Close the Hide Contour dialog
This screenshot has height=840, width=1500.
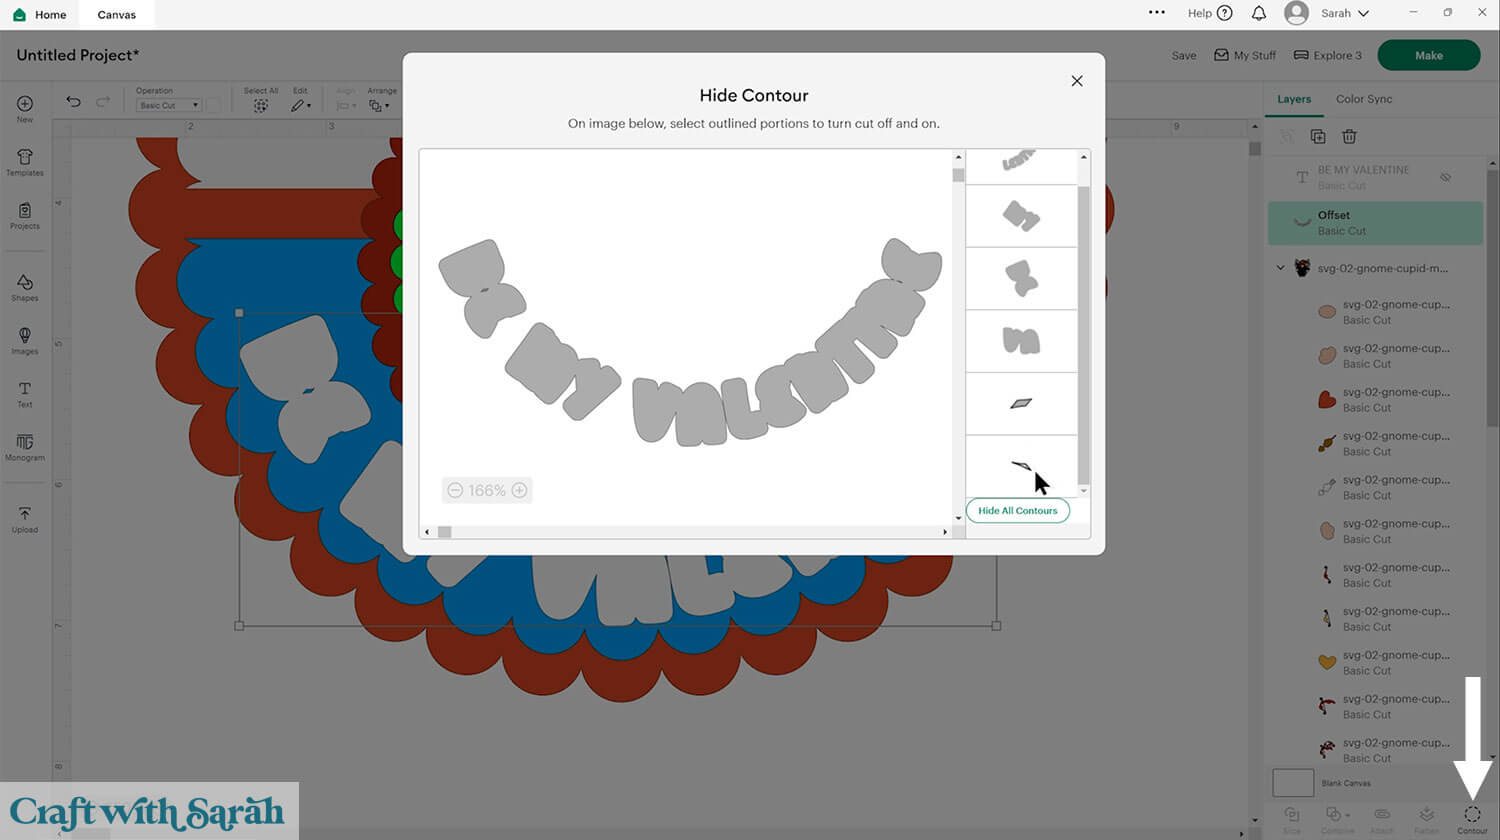[1077, 81]
